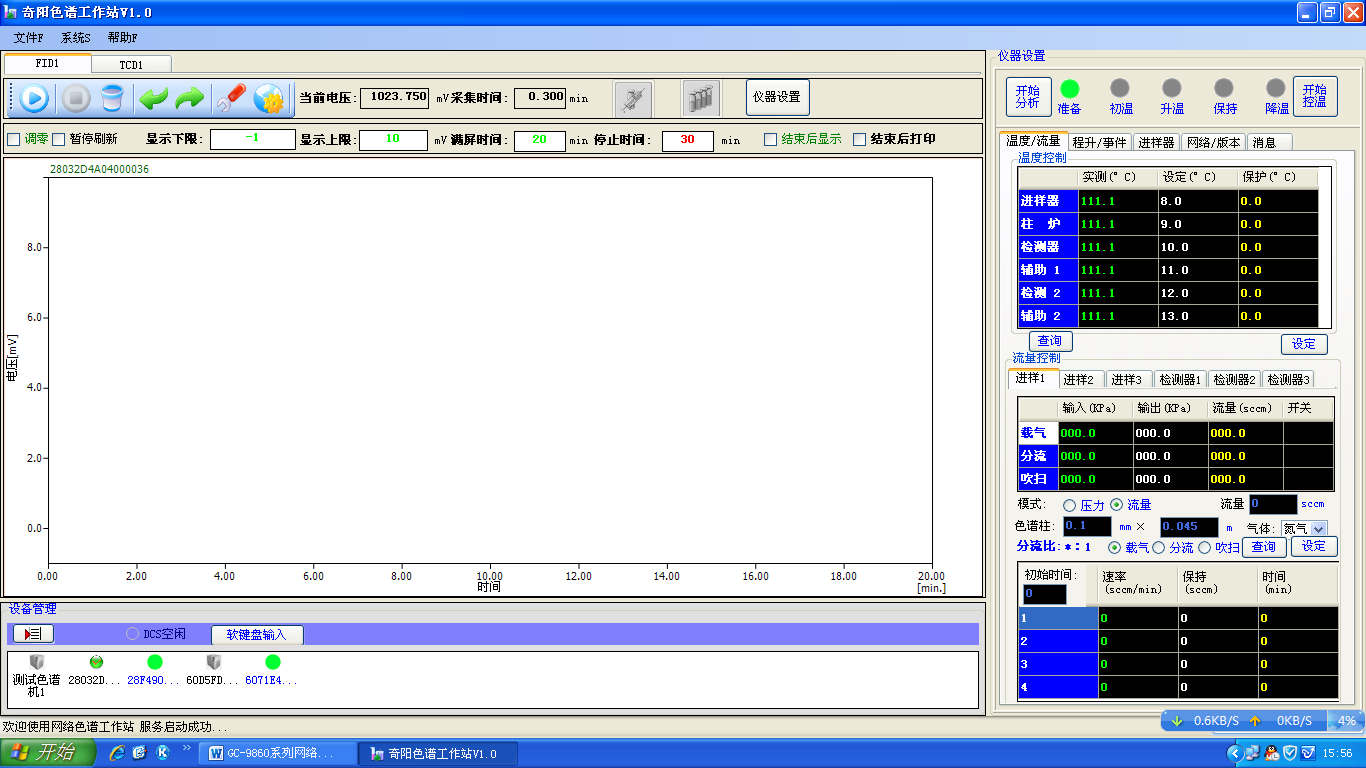Open the 文件F menu

tap(28, 37)
